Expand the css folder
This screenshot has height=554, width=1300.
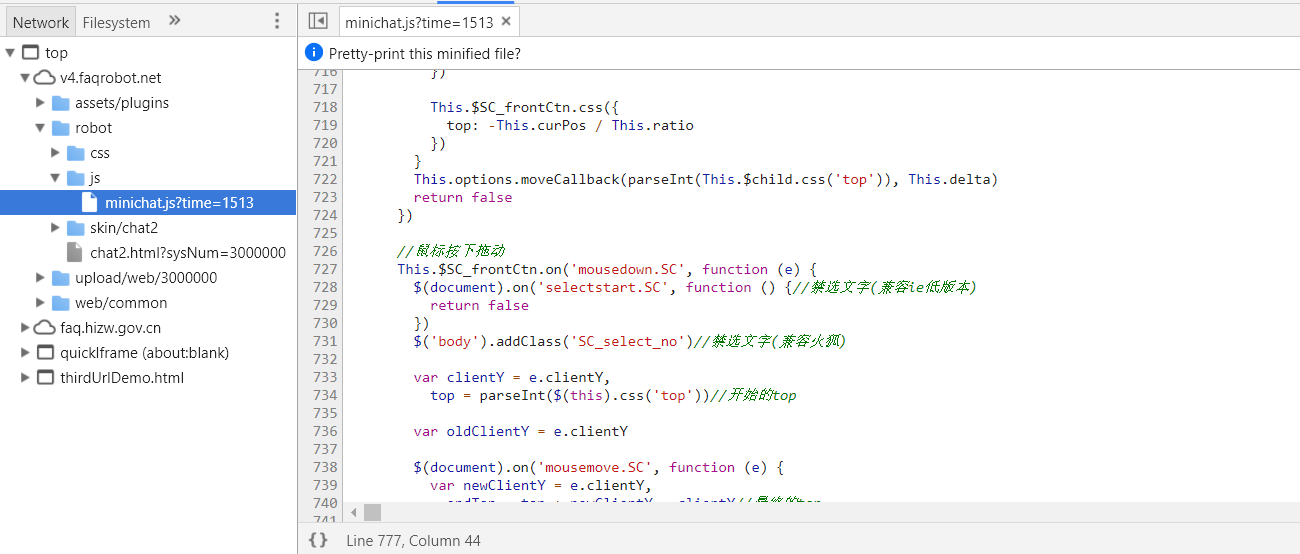coord(56,152)
